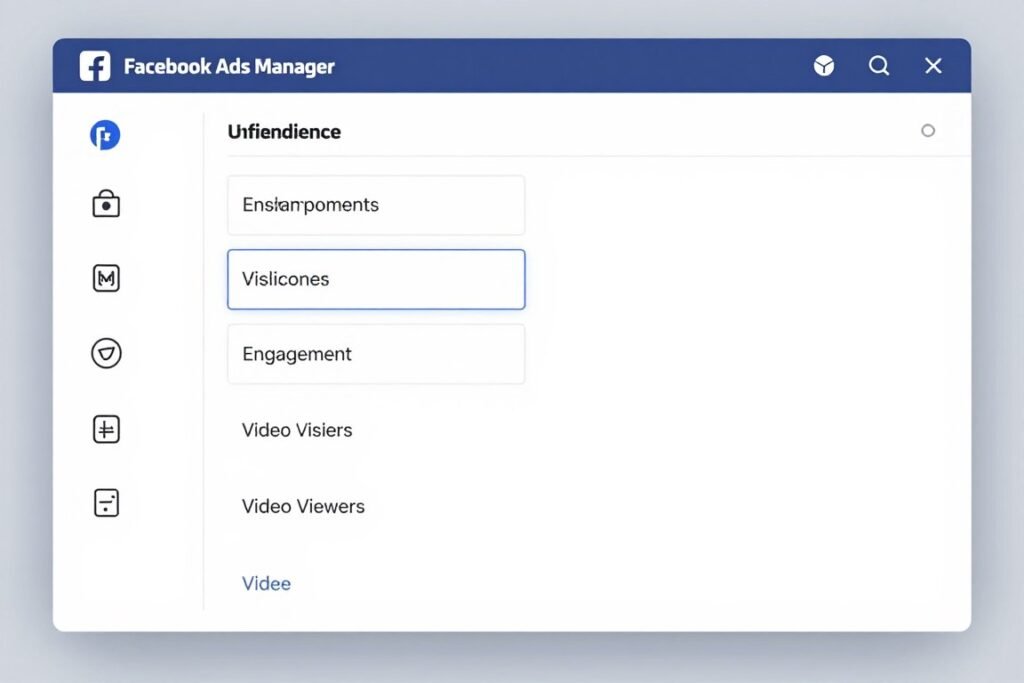Open the Engagement selection box
Viewport: 1024px width, 683px height.
coord(376,354)
